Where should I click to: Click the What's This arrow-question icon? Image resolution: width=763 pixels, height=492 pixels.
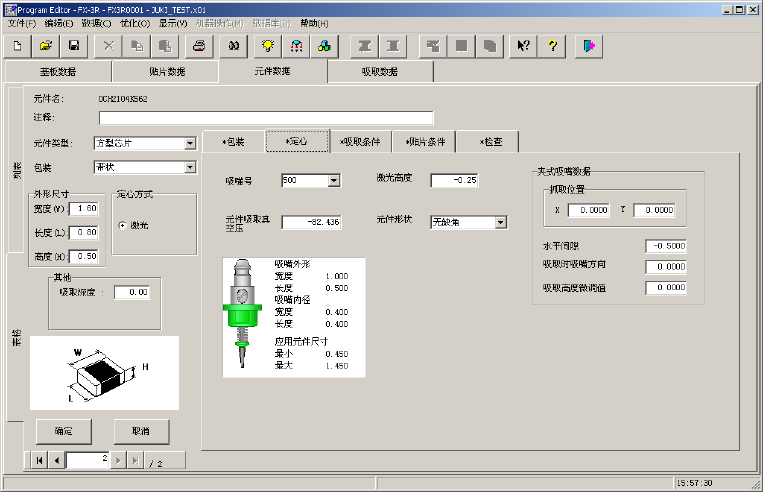tap(524, 46)
